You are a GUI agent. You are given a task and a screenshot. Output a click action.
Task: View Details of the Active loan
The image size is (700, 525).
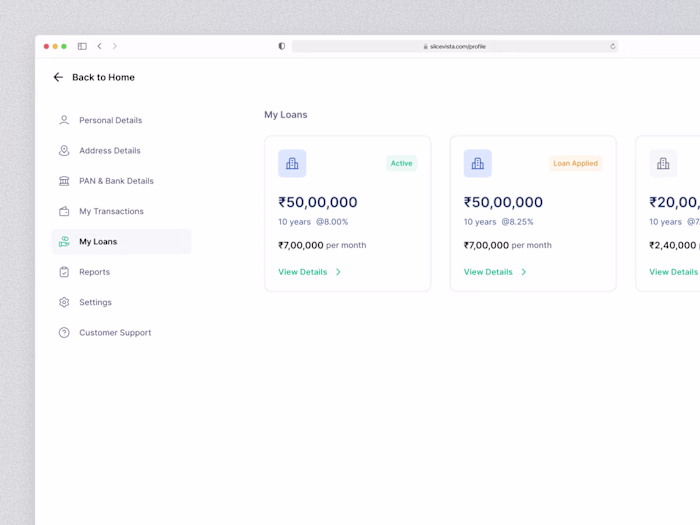[x=303, y=272]
